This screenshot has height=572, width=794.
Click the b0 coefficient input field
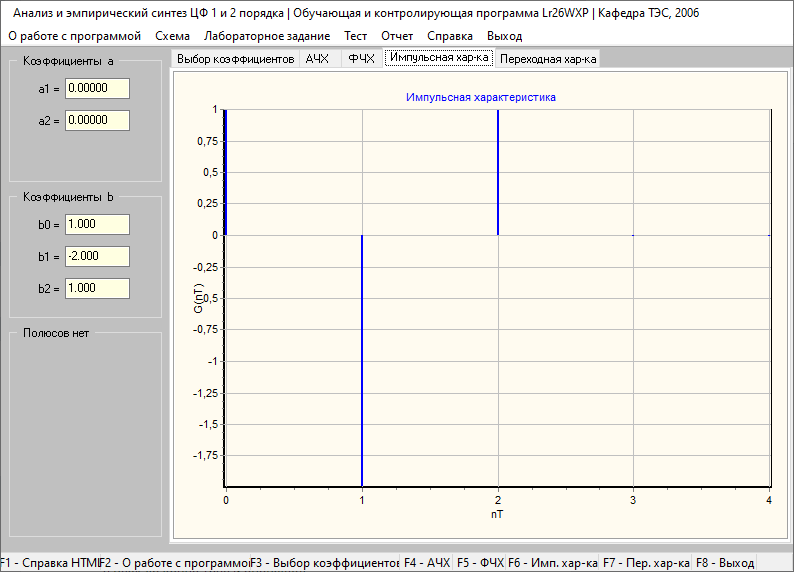[x=97, y=224]
